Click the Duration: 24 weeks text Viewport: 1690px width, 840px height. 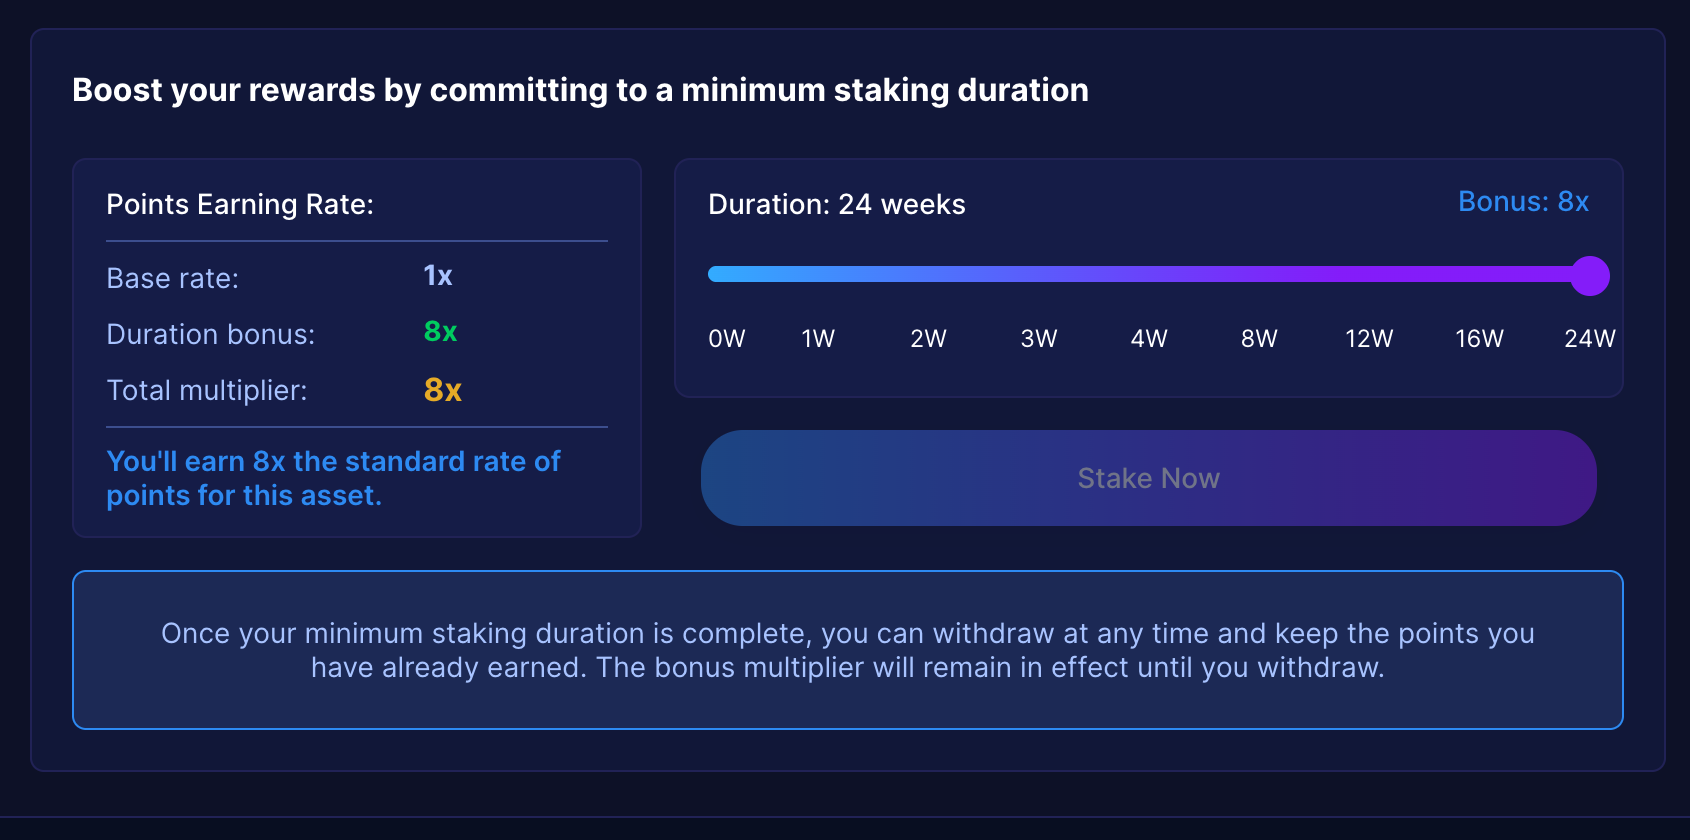point(836,205)
